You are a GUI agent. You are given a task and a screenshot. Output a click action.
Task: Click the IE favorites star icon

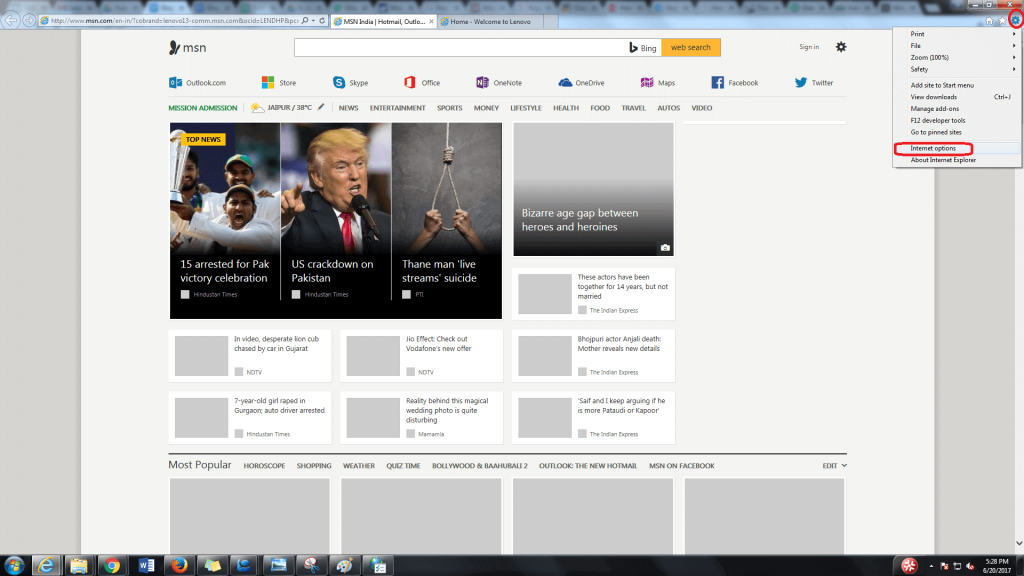pyautogui.click(x=1002, y=21)
